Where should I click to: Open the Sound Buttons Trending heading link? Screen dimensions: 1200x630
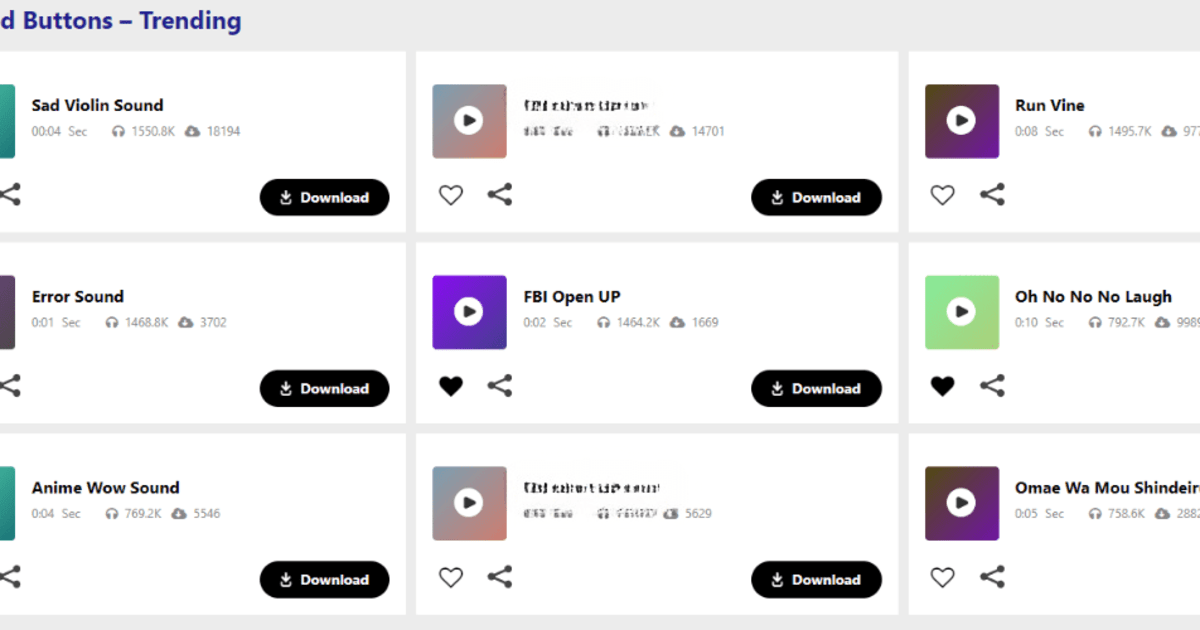pyautogui.click(x=120, y=20)
